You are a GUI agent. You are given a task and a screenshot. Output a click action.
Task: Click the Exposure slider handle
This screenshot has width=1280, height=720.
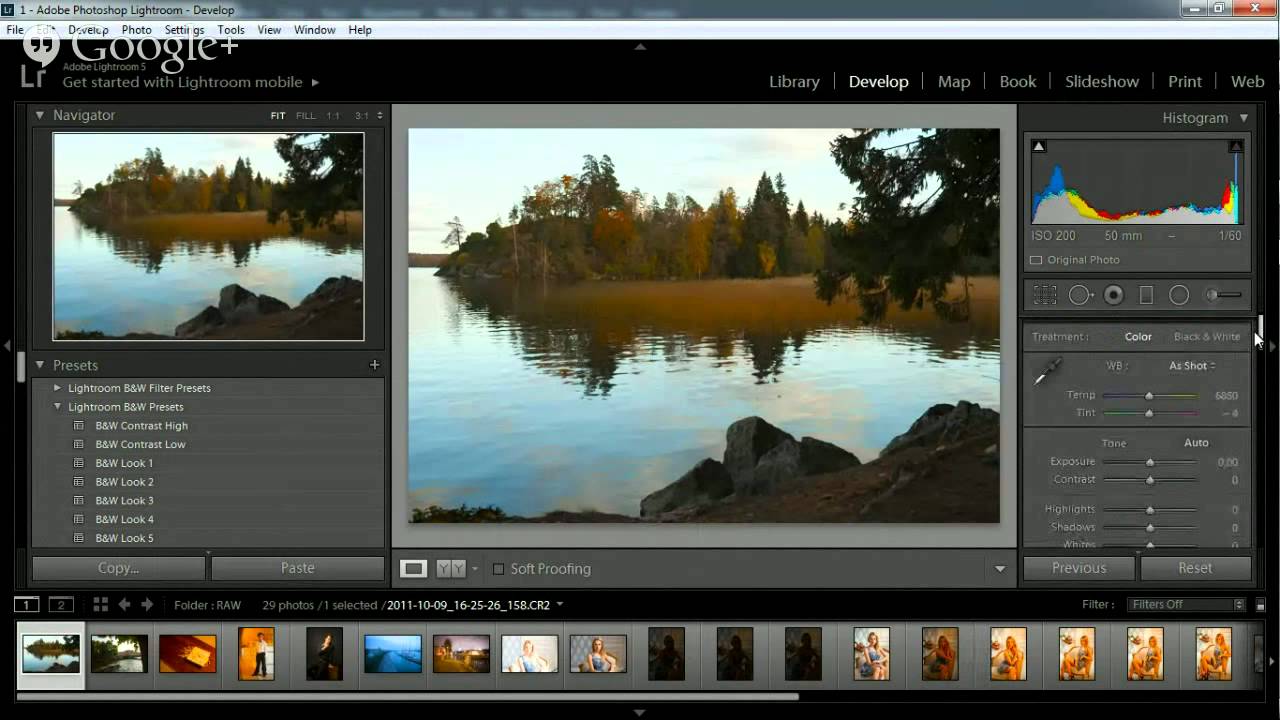[1150, 462]
